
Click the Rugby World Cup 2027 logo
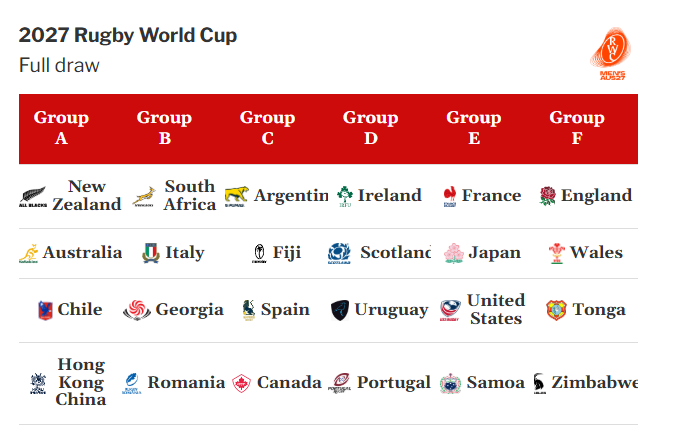pyautogui.click(x=611, y=54)
